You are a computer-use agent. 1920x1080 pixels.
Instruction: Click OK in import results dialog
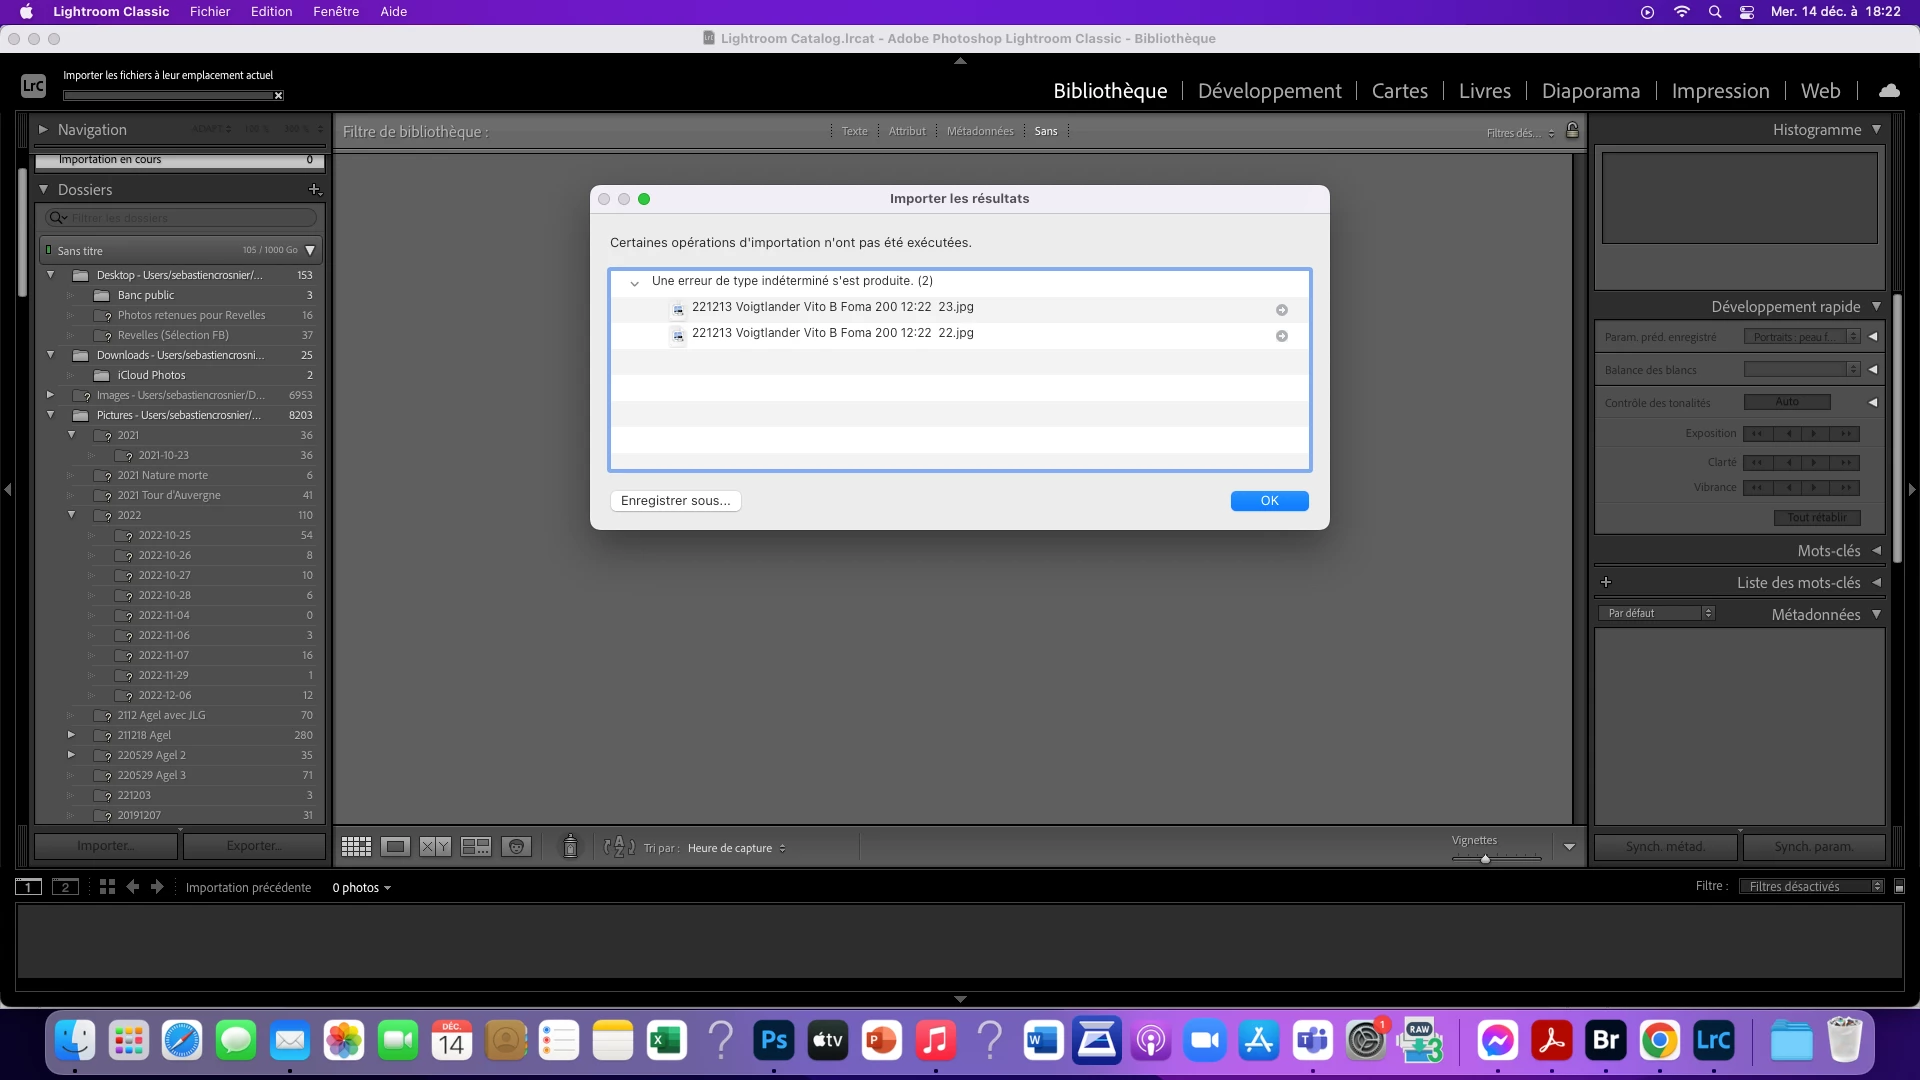pos(1269,501)
